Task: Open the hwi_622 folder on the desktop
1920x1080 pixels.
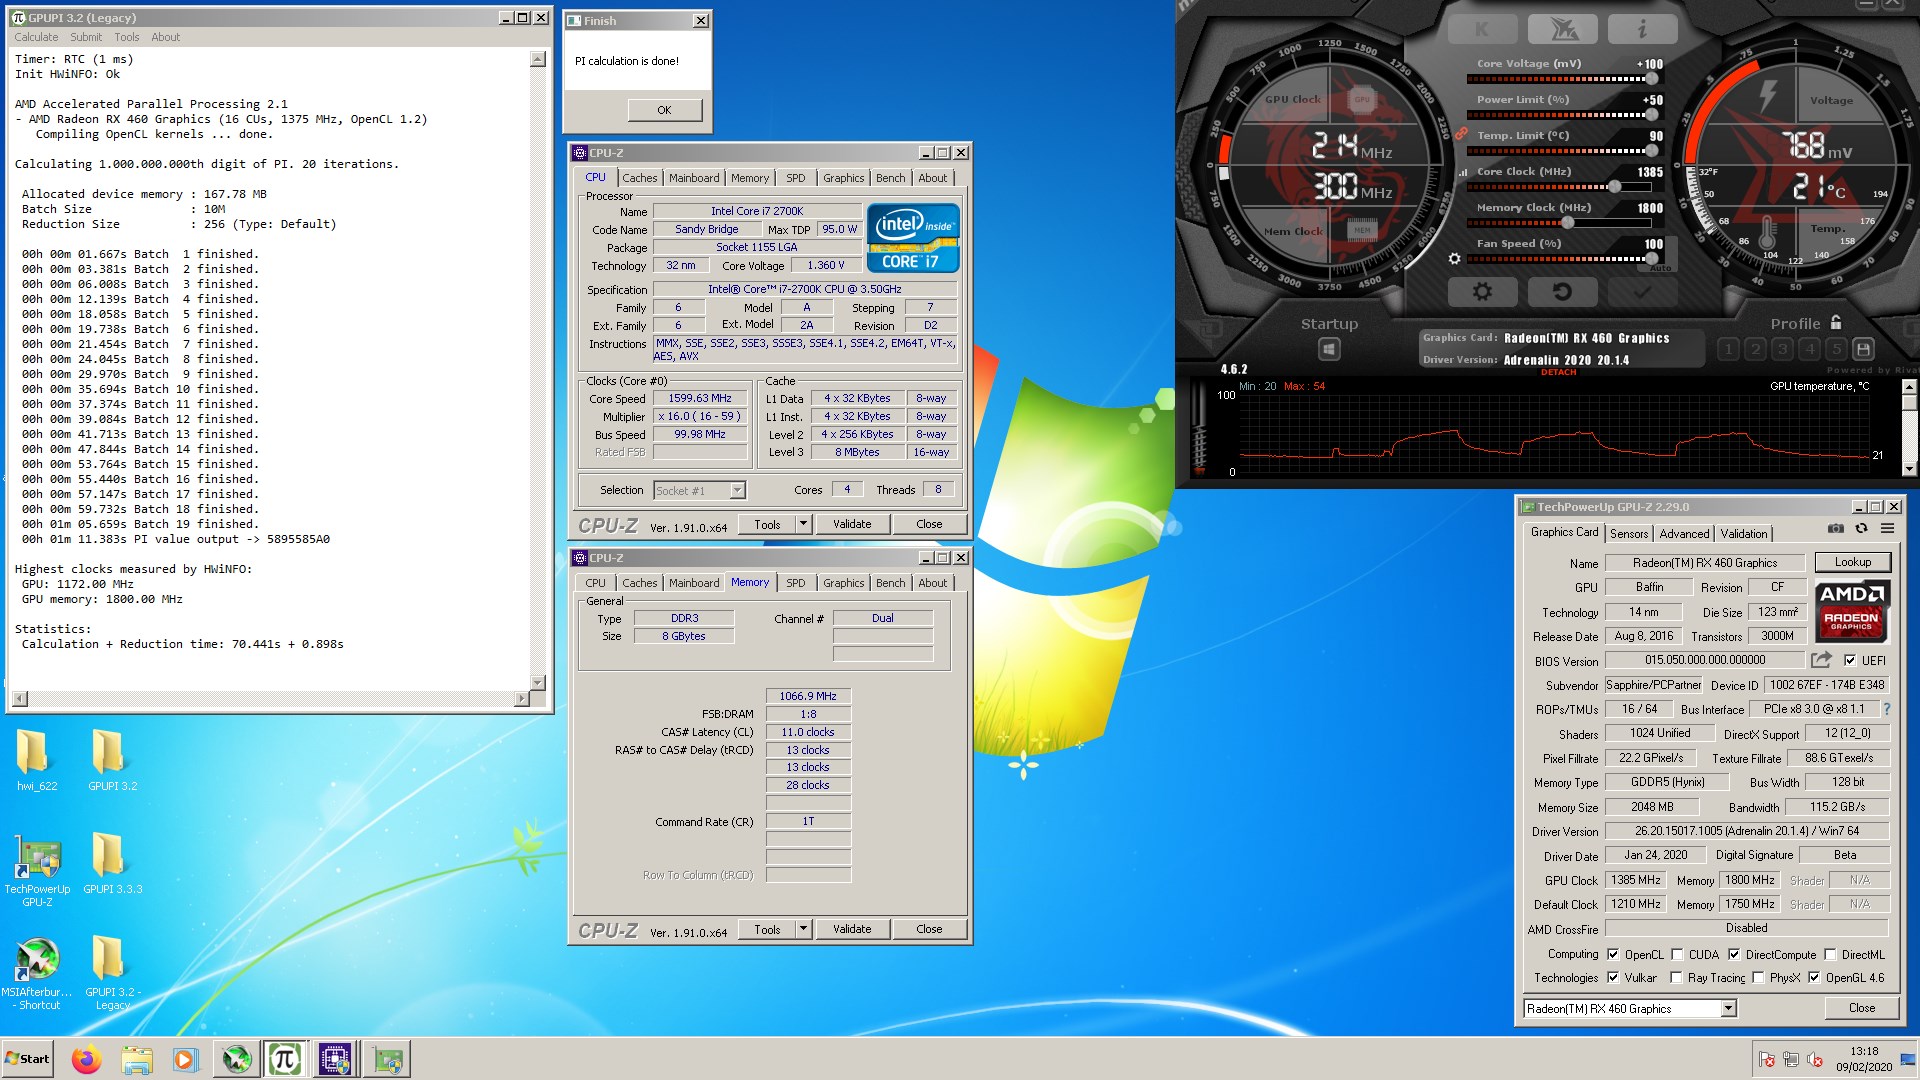Action: coord(36,759)
